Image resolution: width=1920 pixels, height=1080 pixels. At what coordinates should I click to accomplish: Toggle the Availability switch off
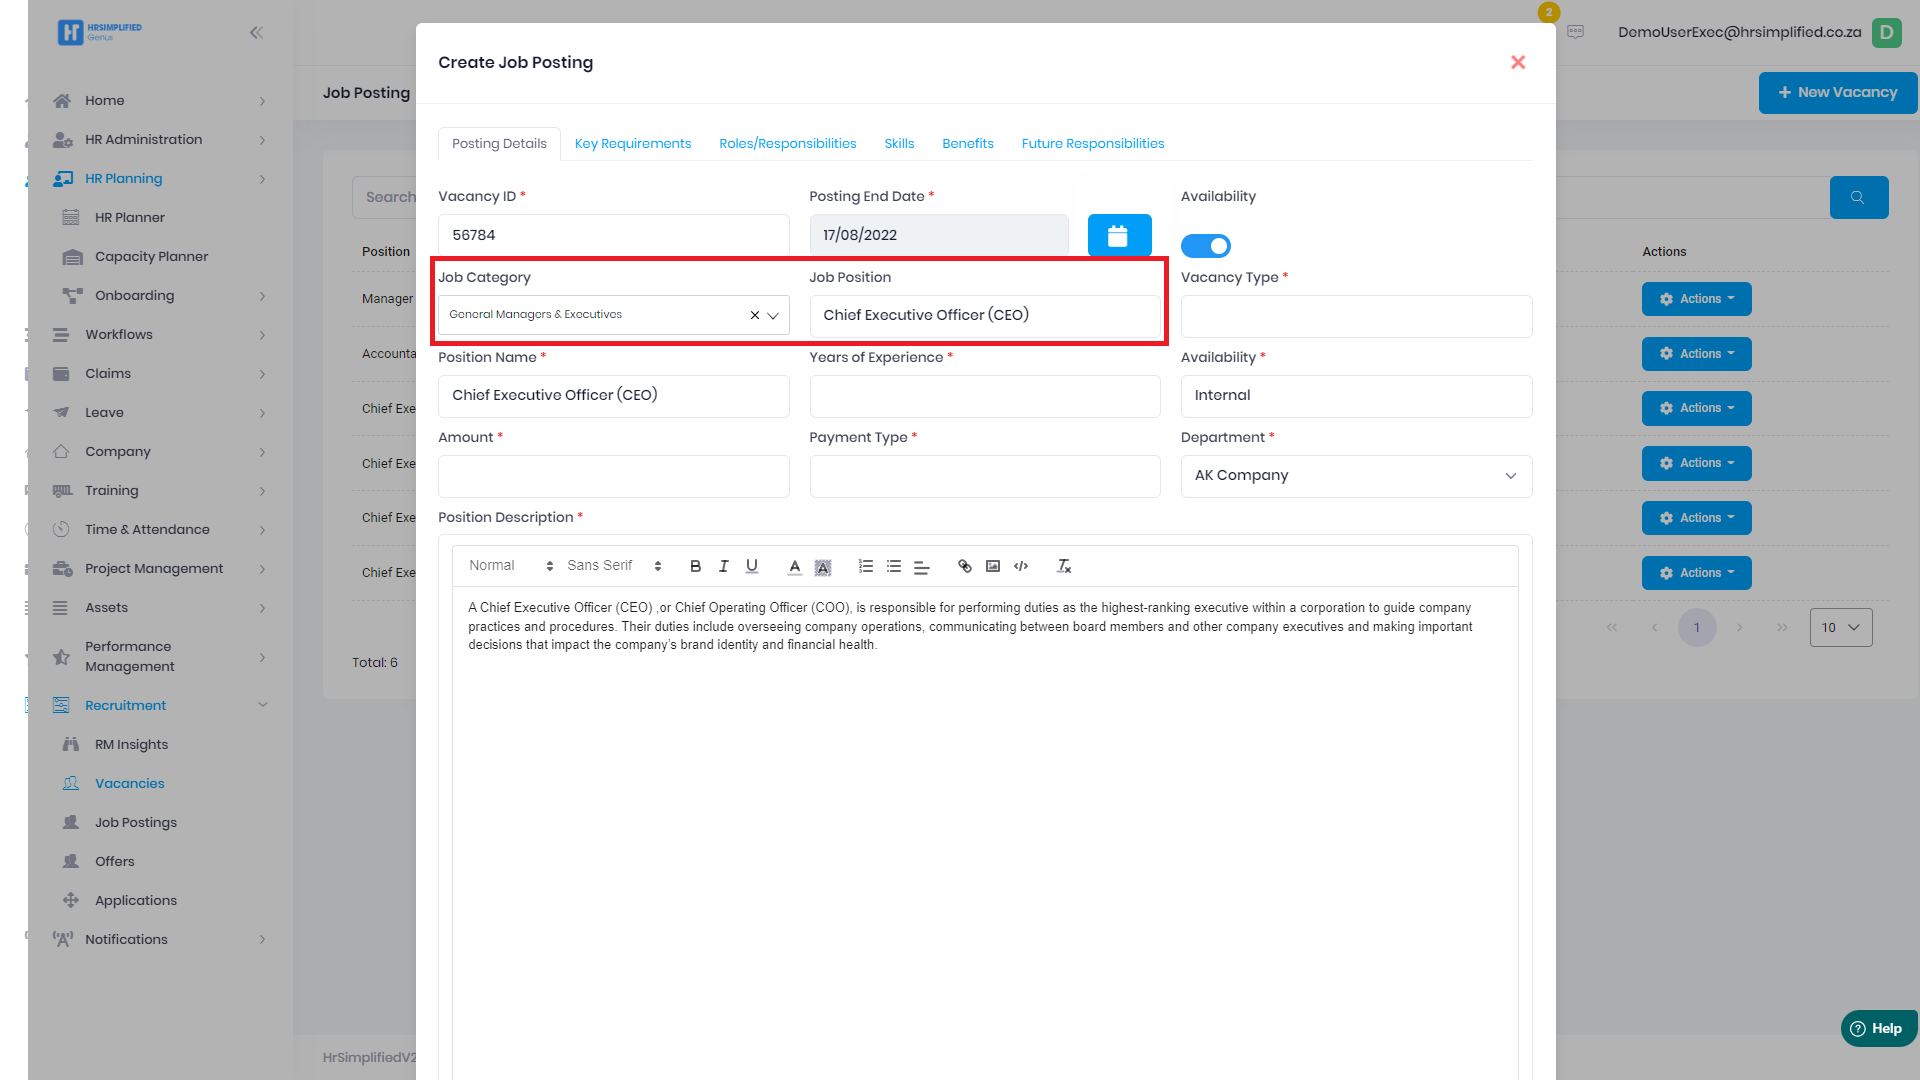point(1205,246)
